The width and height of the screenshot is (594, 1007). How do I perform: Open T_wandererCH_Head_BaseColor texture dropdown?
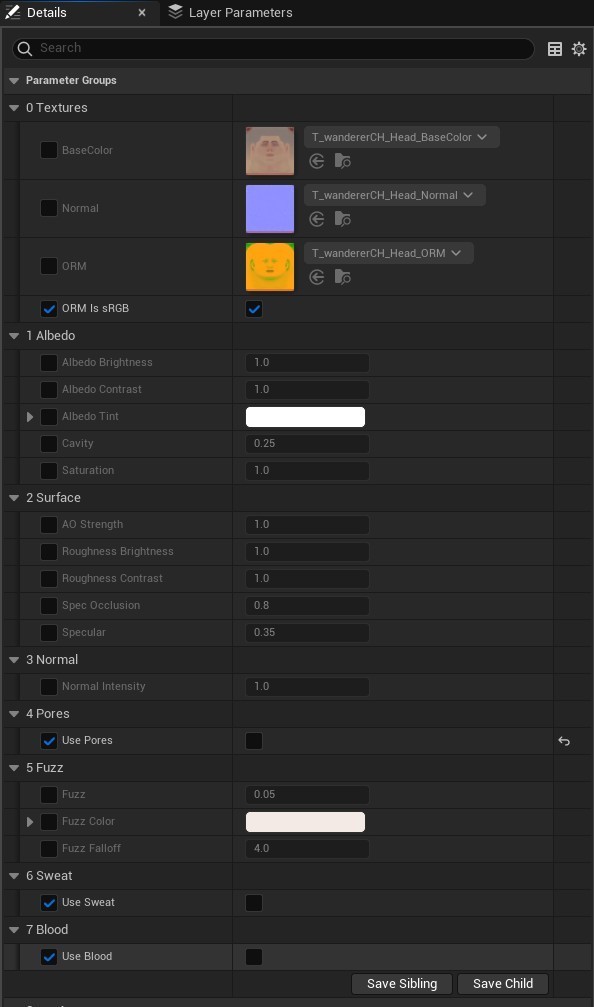coord(401,137)
